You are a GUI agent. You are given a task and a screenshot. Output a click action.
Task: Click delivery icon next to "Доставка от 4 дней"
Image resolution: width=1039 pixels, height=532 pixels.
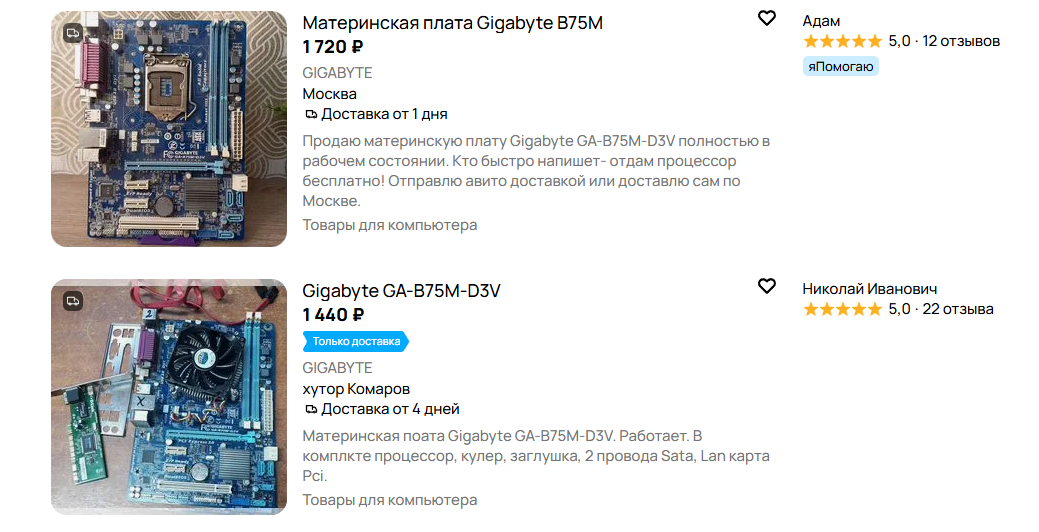pyautogui.click(x=311, y=409)
